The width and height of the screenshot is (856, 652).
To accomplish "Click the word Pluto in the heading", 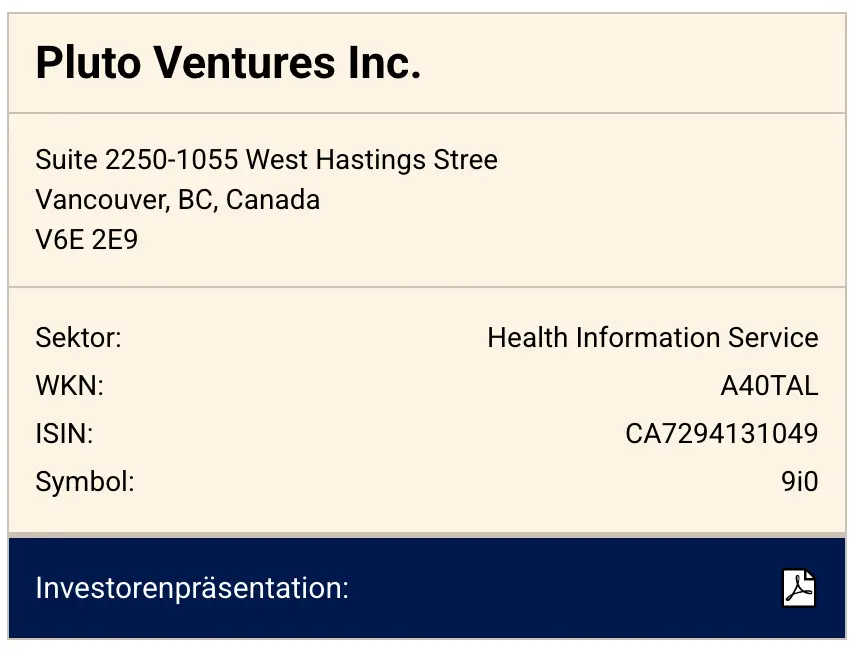I will [x=86, y=64].
